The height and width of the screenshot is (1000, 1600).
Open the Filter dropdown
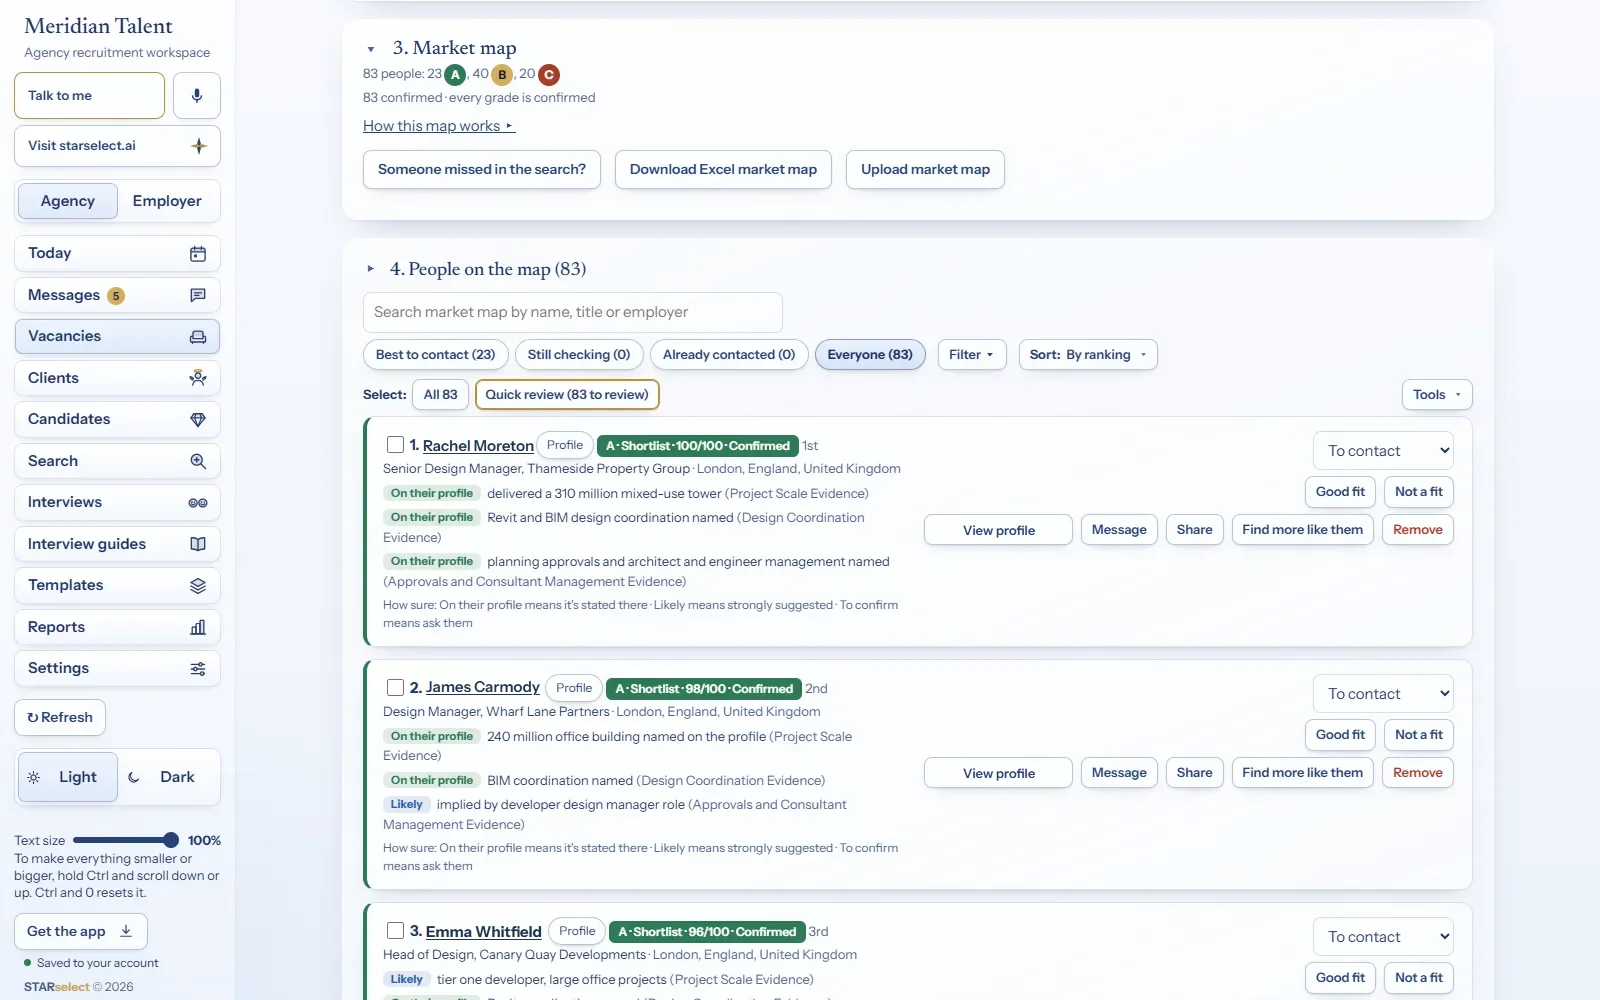click(972, 355)
